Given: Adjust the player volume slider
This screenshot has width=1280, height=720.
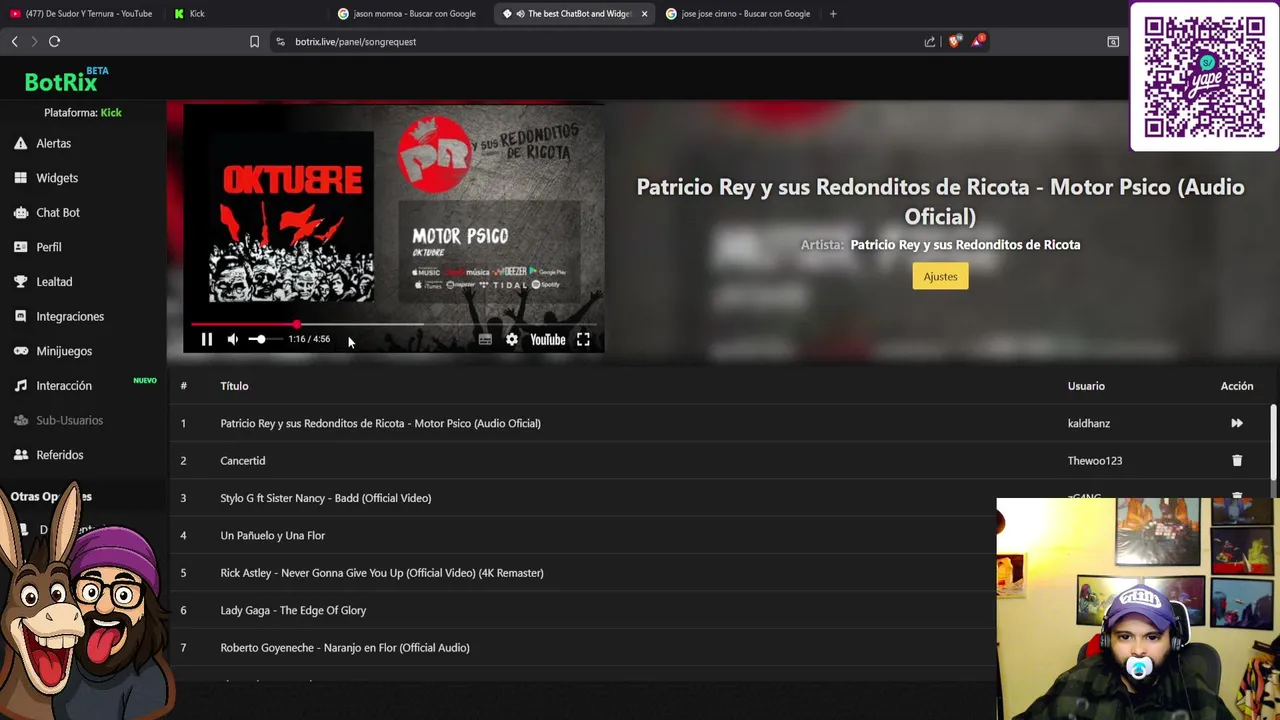Looking at the screenshot, I should [264, 340].
